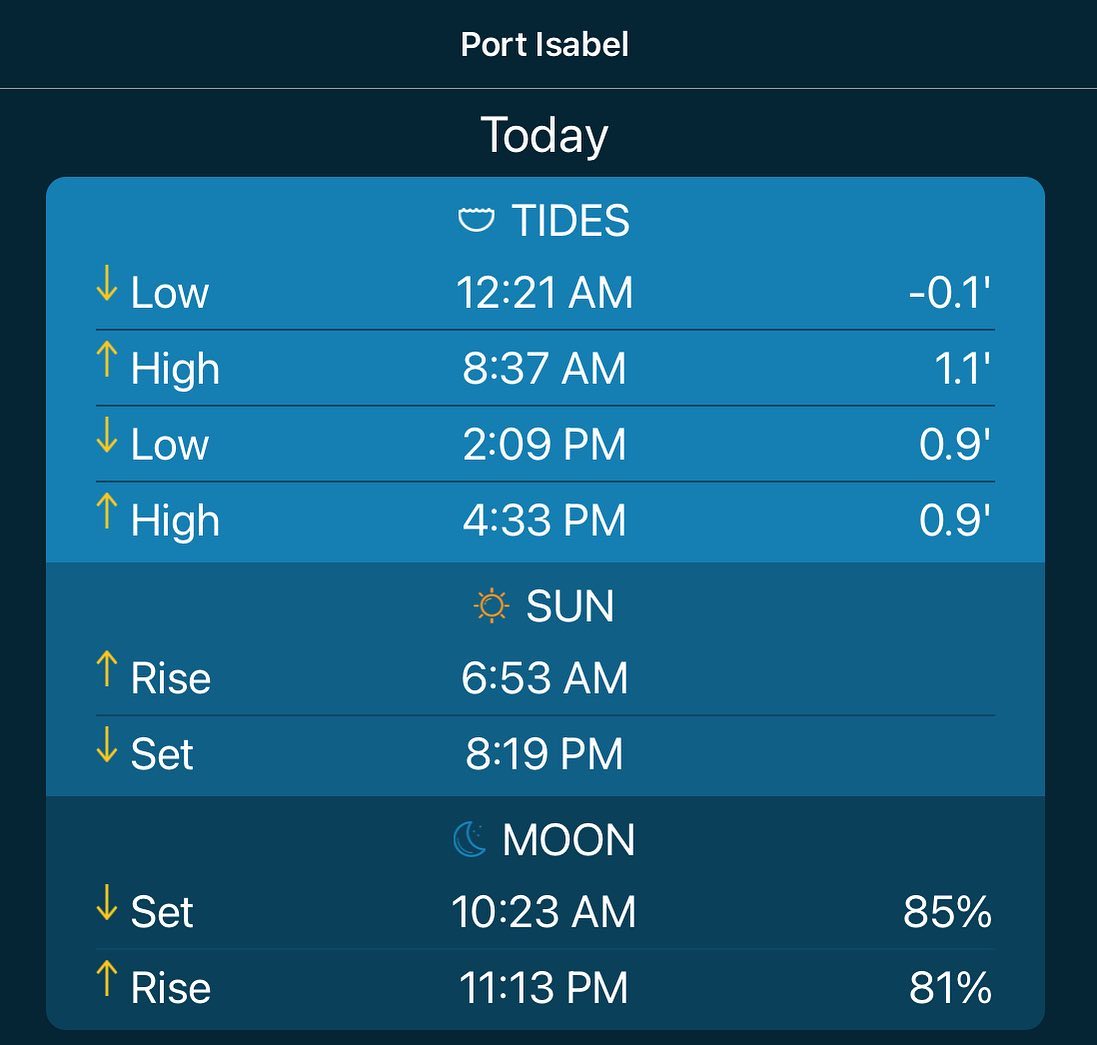1097x1045 pixels.
Task: Tap the 85% moon illumination value
Action: pos(947,912)
